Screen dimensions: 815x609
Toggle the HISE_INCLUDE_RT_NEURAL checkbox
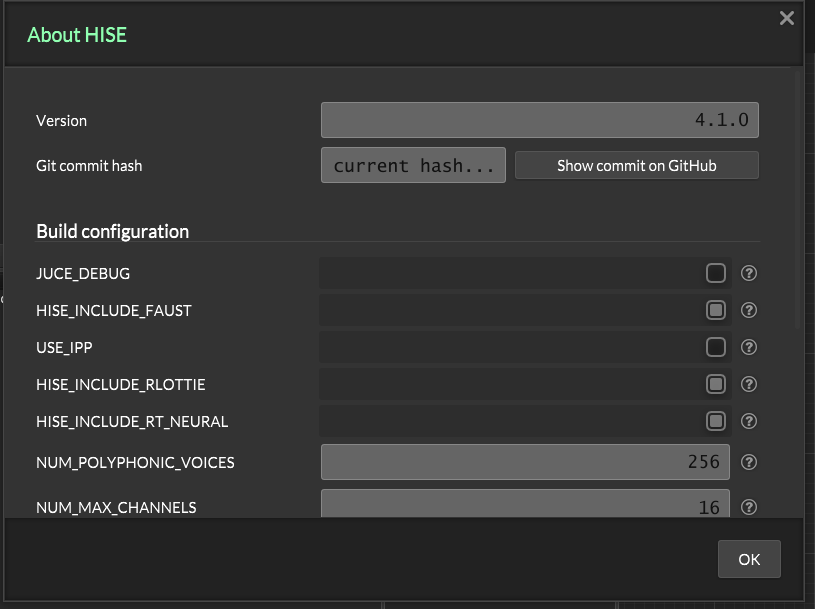pyautogui.click(x=715, y=421)
